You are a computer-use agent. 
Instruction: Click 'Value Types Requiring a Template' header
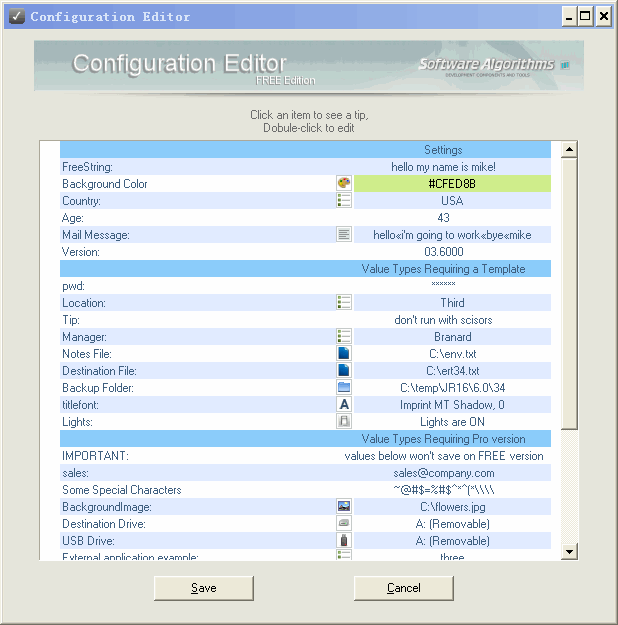305,269
